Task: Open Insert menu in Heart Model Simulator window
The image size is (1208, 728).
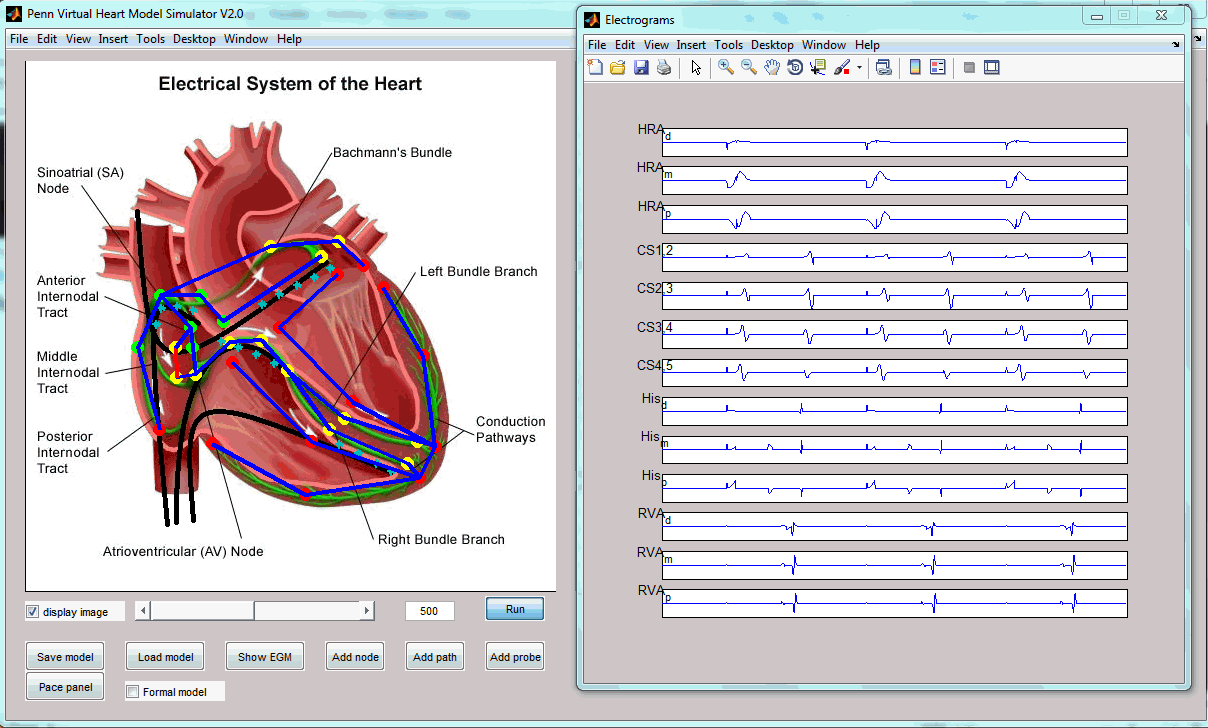Action: coord(113,39)
